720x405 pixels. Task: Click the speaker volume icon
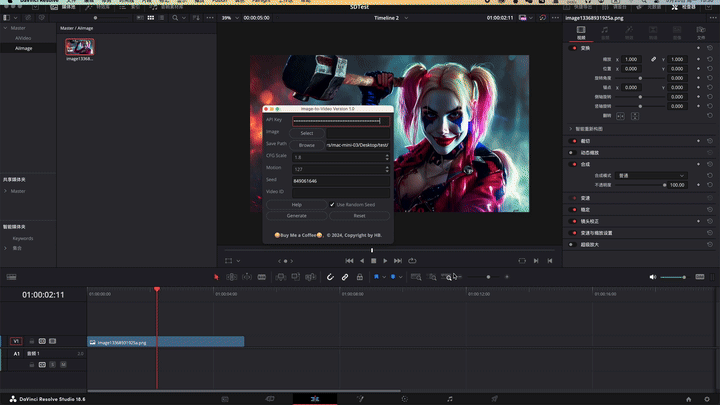coord(653,277)
